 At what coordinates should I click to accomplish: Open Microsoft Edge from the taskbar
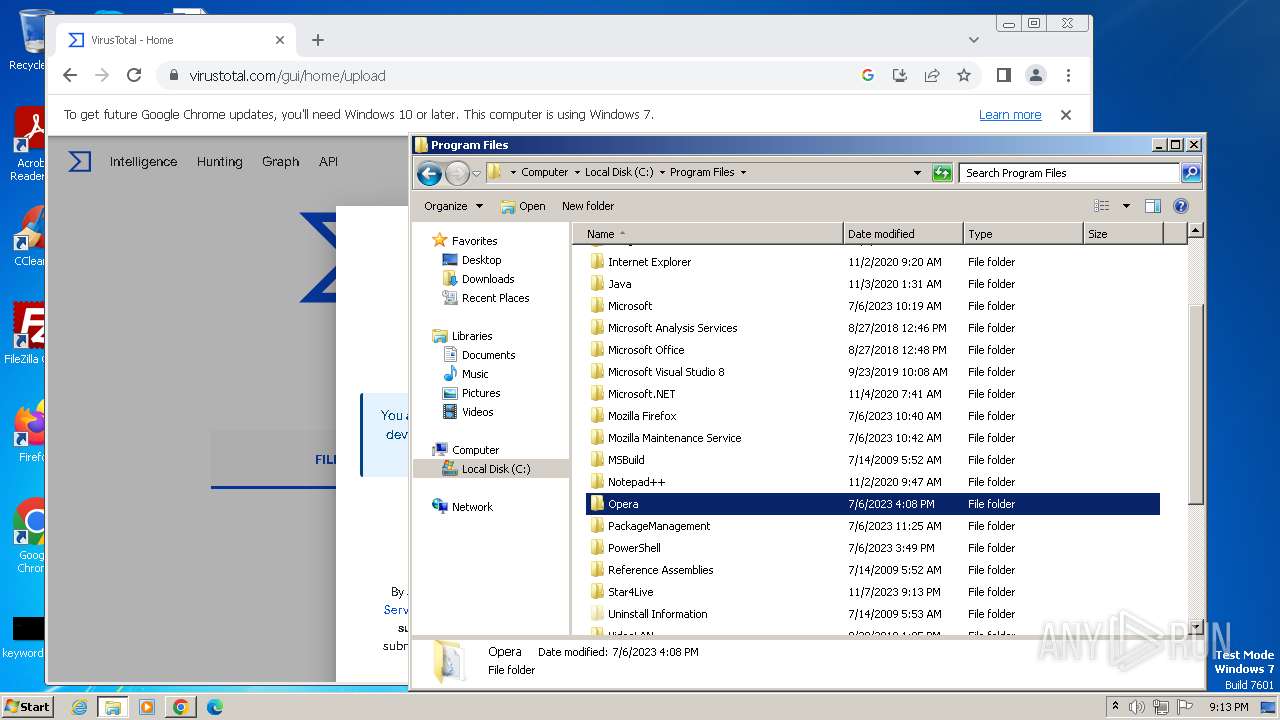click(214, 707)
